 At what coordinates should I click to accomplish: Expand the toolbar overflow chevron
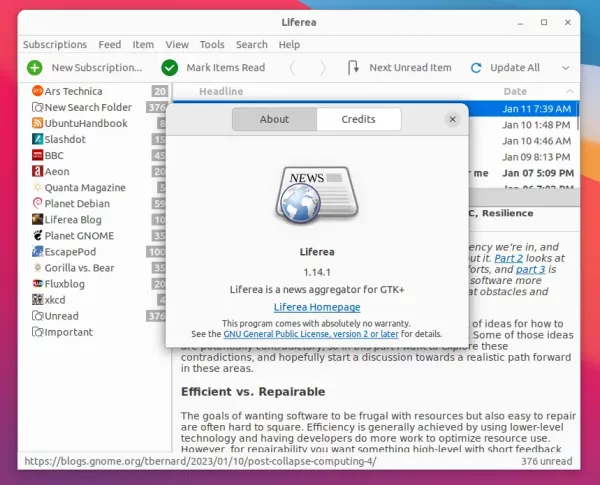[566, 68]
